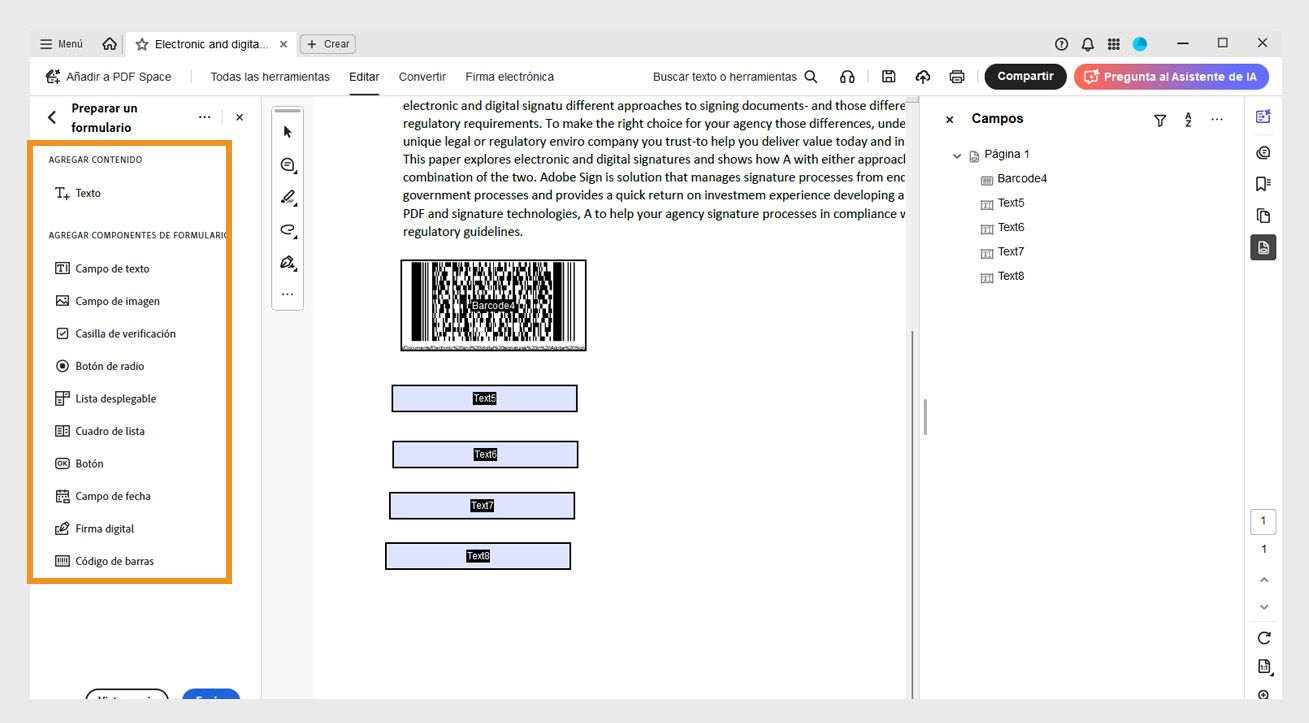
Task: Pick the selection arrow tool
Action: (x=288, y=132)
